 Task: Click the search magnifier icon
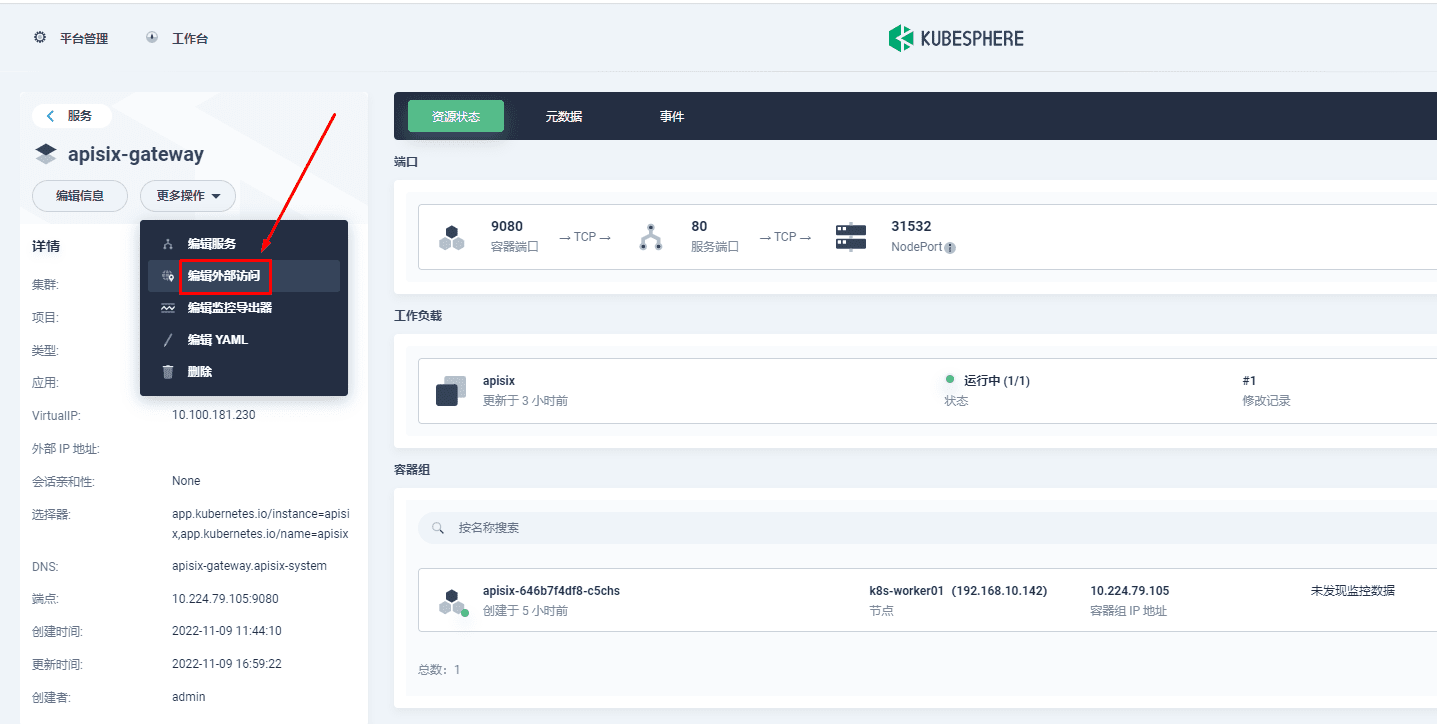click(x=438, y=527)
